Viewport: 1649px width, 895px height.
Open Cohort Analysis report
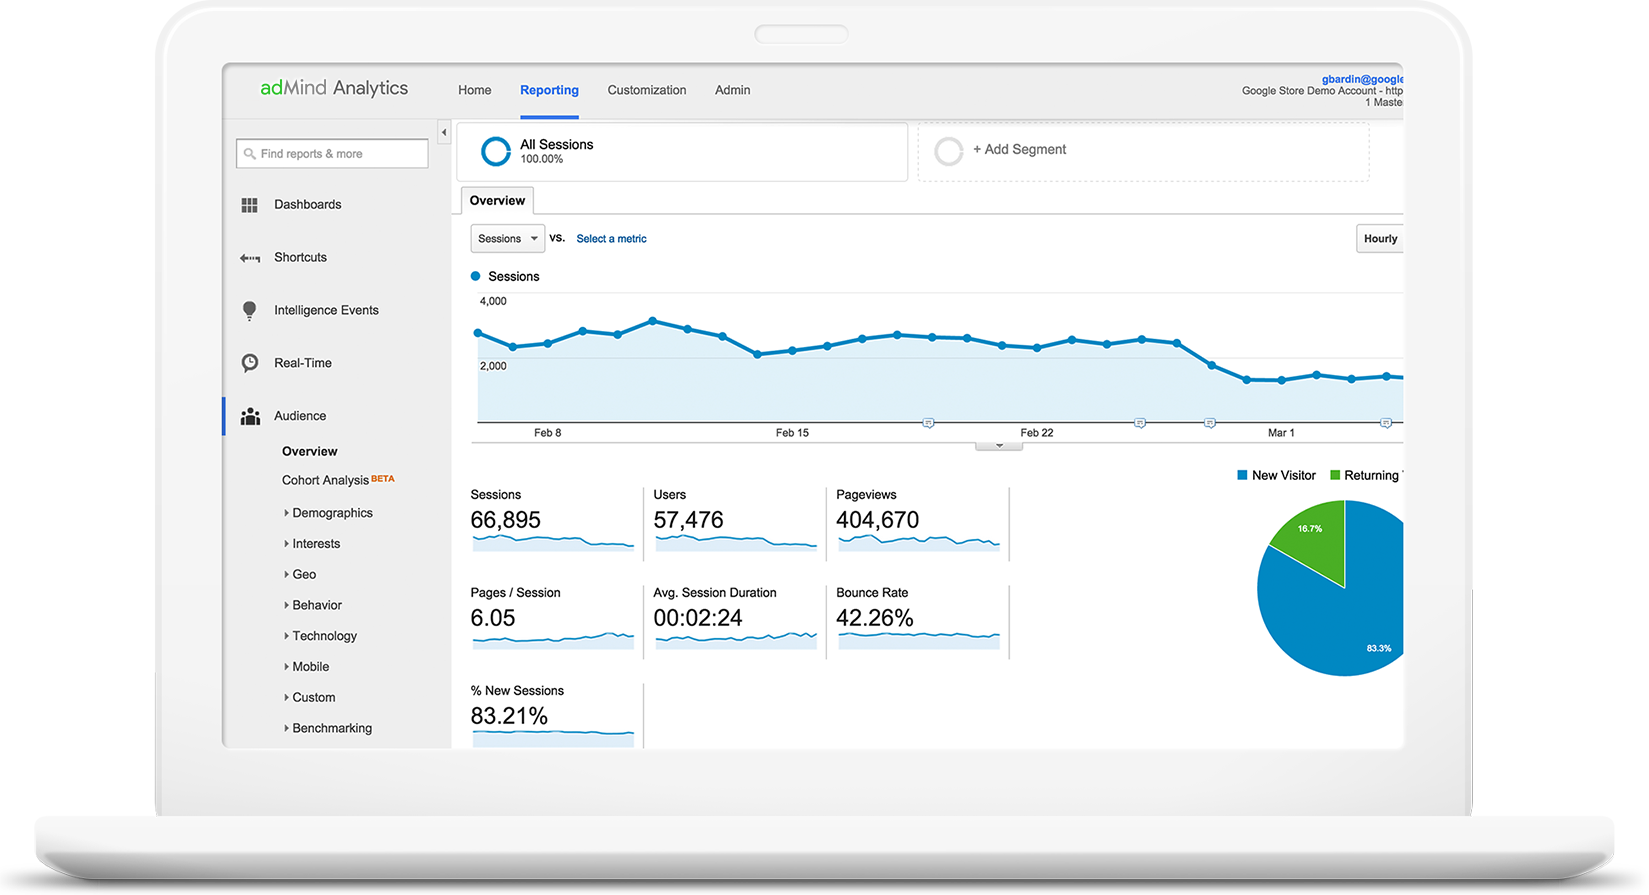[325, 481]
